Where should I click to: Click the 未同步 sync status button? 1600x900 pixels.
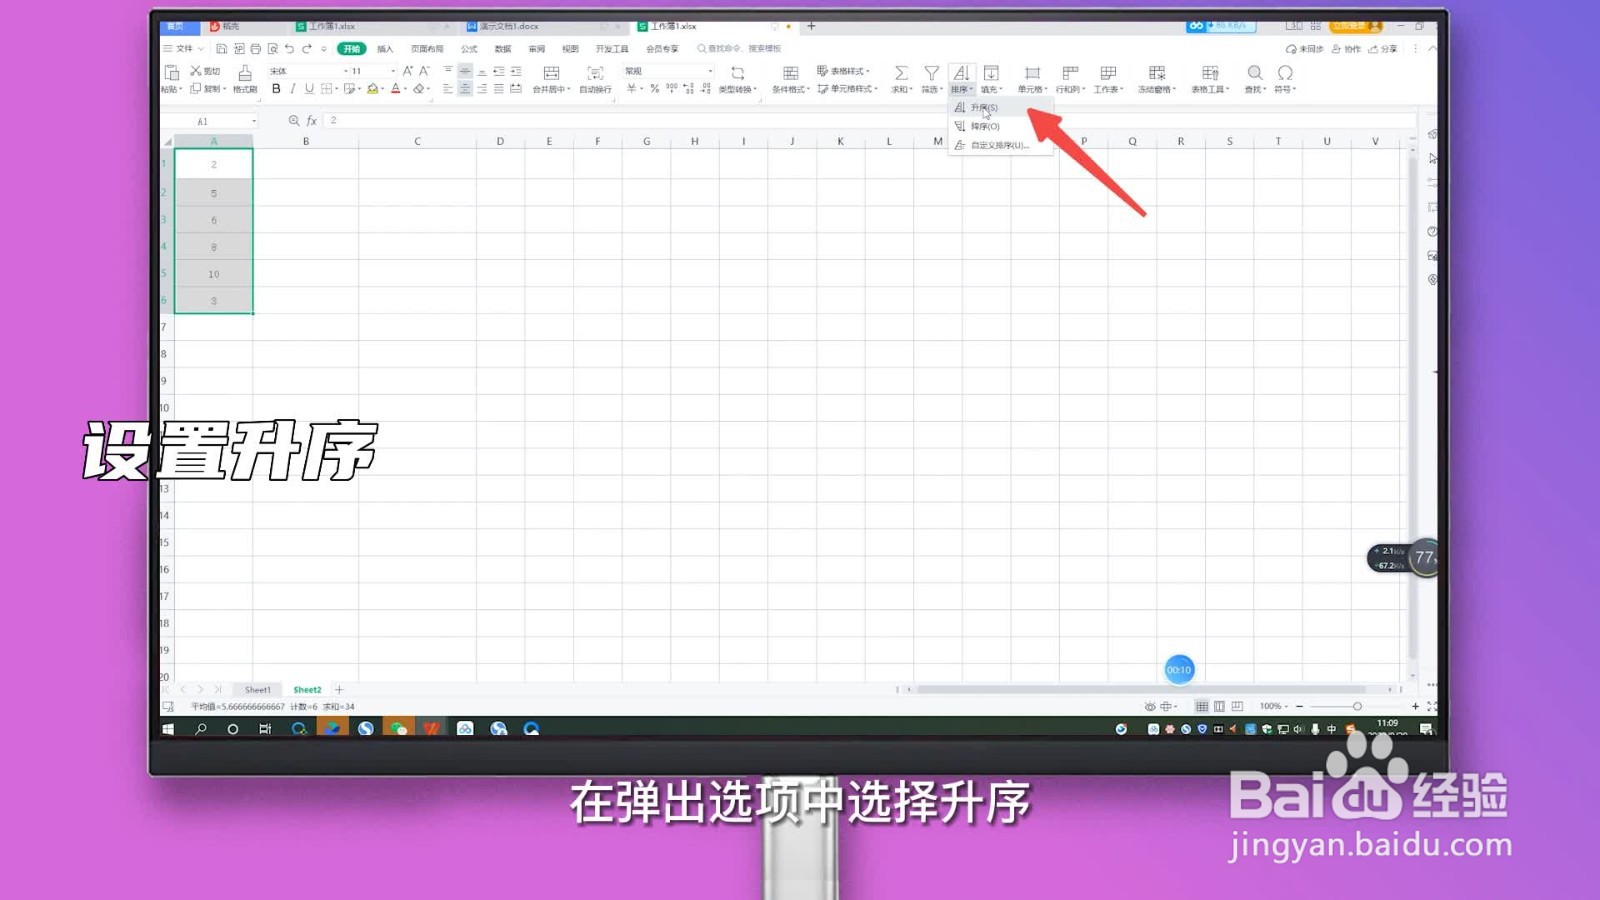1305,48
